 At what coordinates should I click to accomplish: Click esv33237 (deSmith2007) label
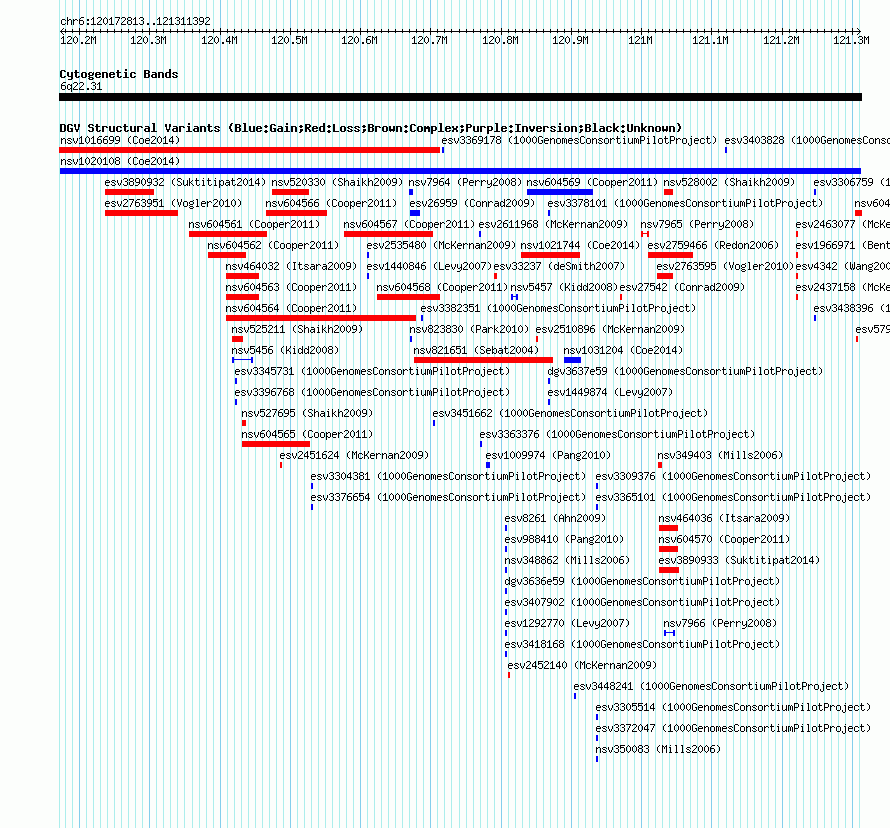point(559,266)
